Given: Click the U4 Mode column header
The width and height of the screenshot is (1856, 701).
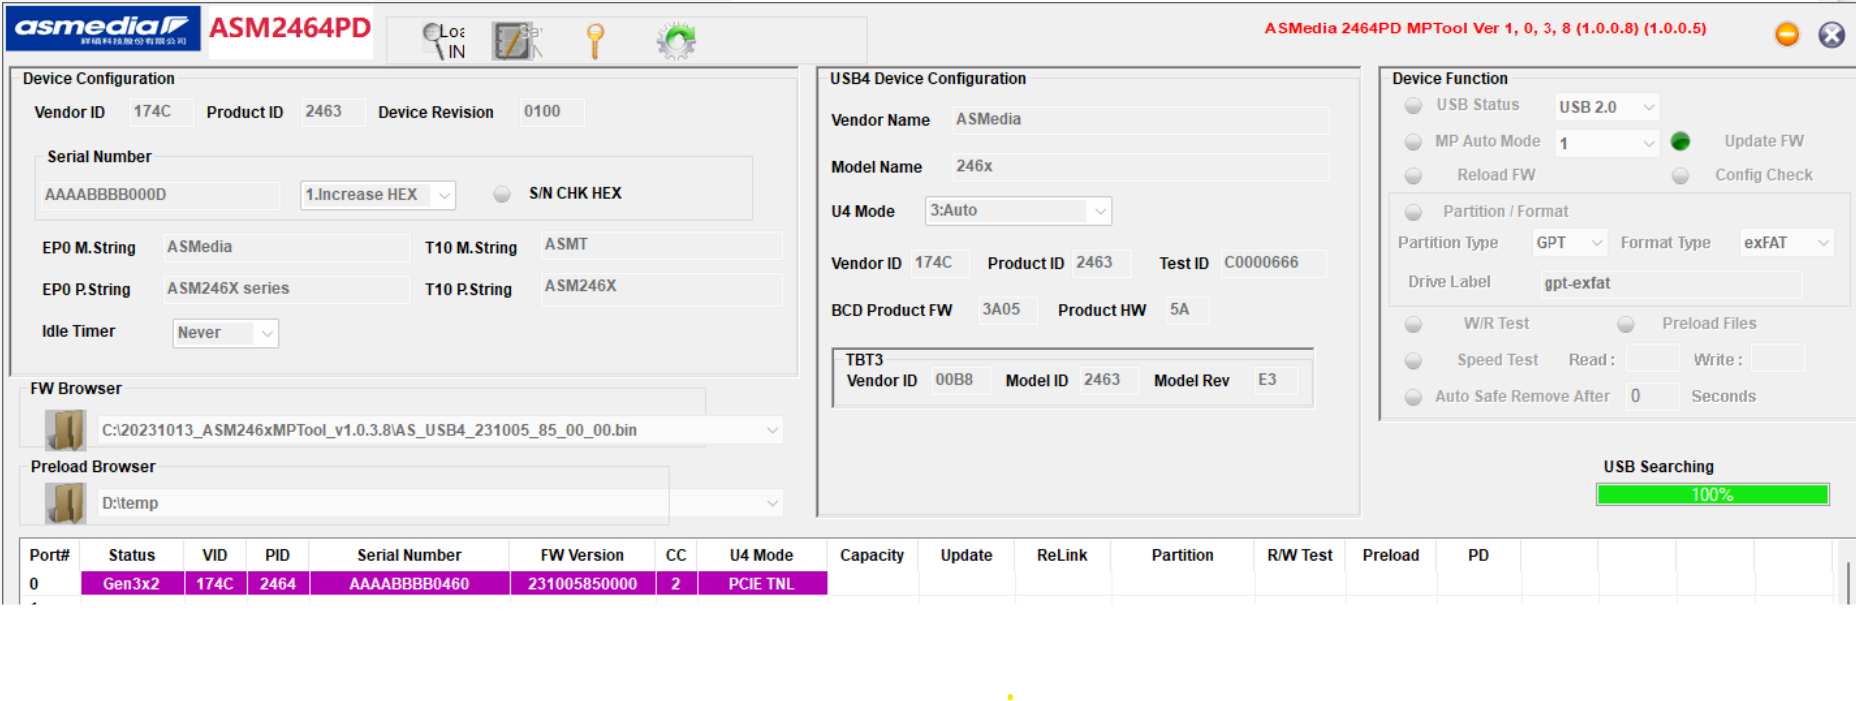Looking at the screenshot, I should (761, 555).
